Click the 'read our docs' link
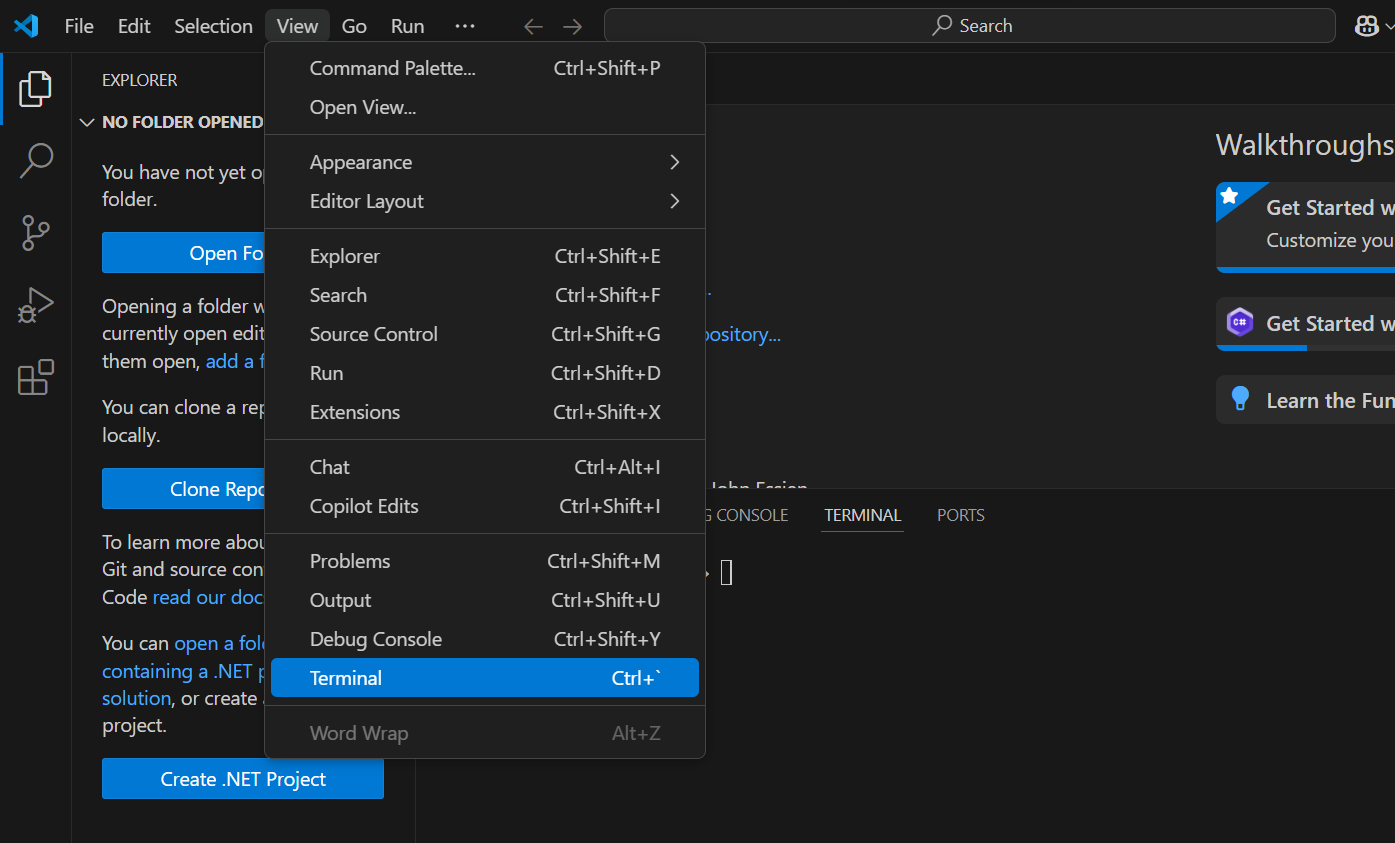Image resolution: width=1395 pixels, height=843 pixels. [207, 597]
